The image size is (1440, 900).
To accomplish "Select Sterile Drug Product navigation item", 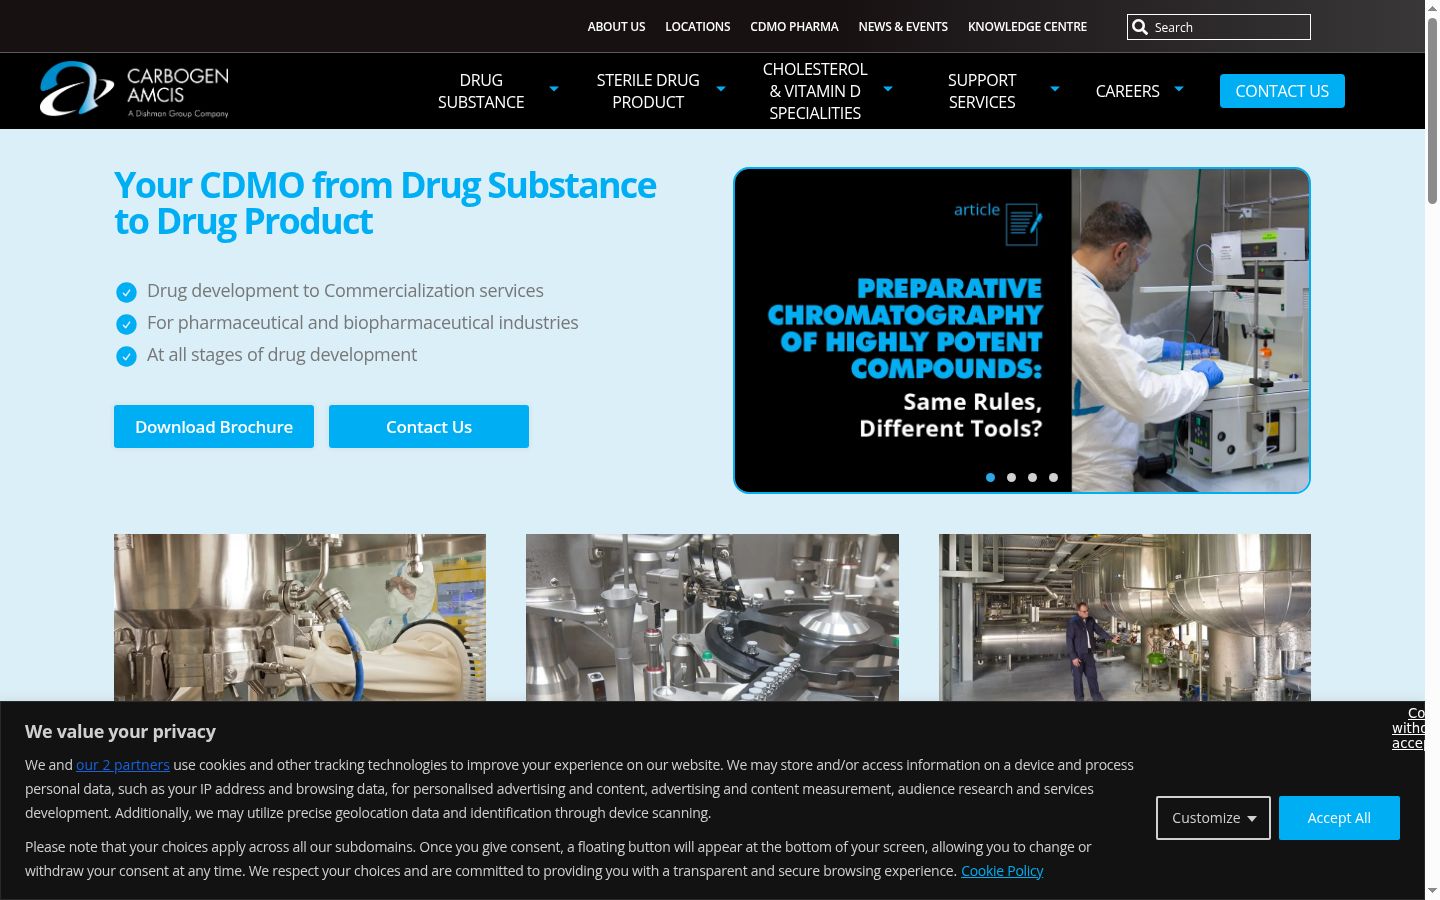I will [x=648, y=91].
